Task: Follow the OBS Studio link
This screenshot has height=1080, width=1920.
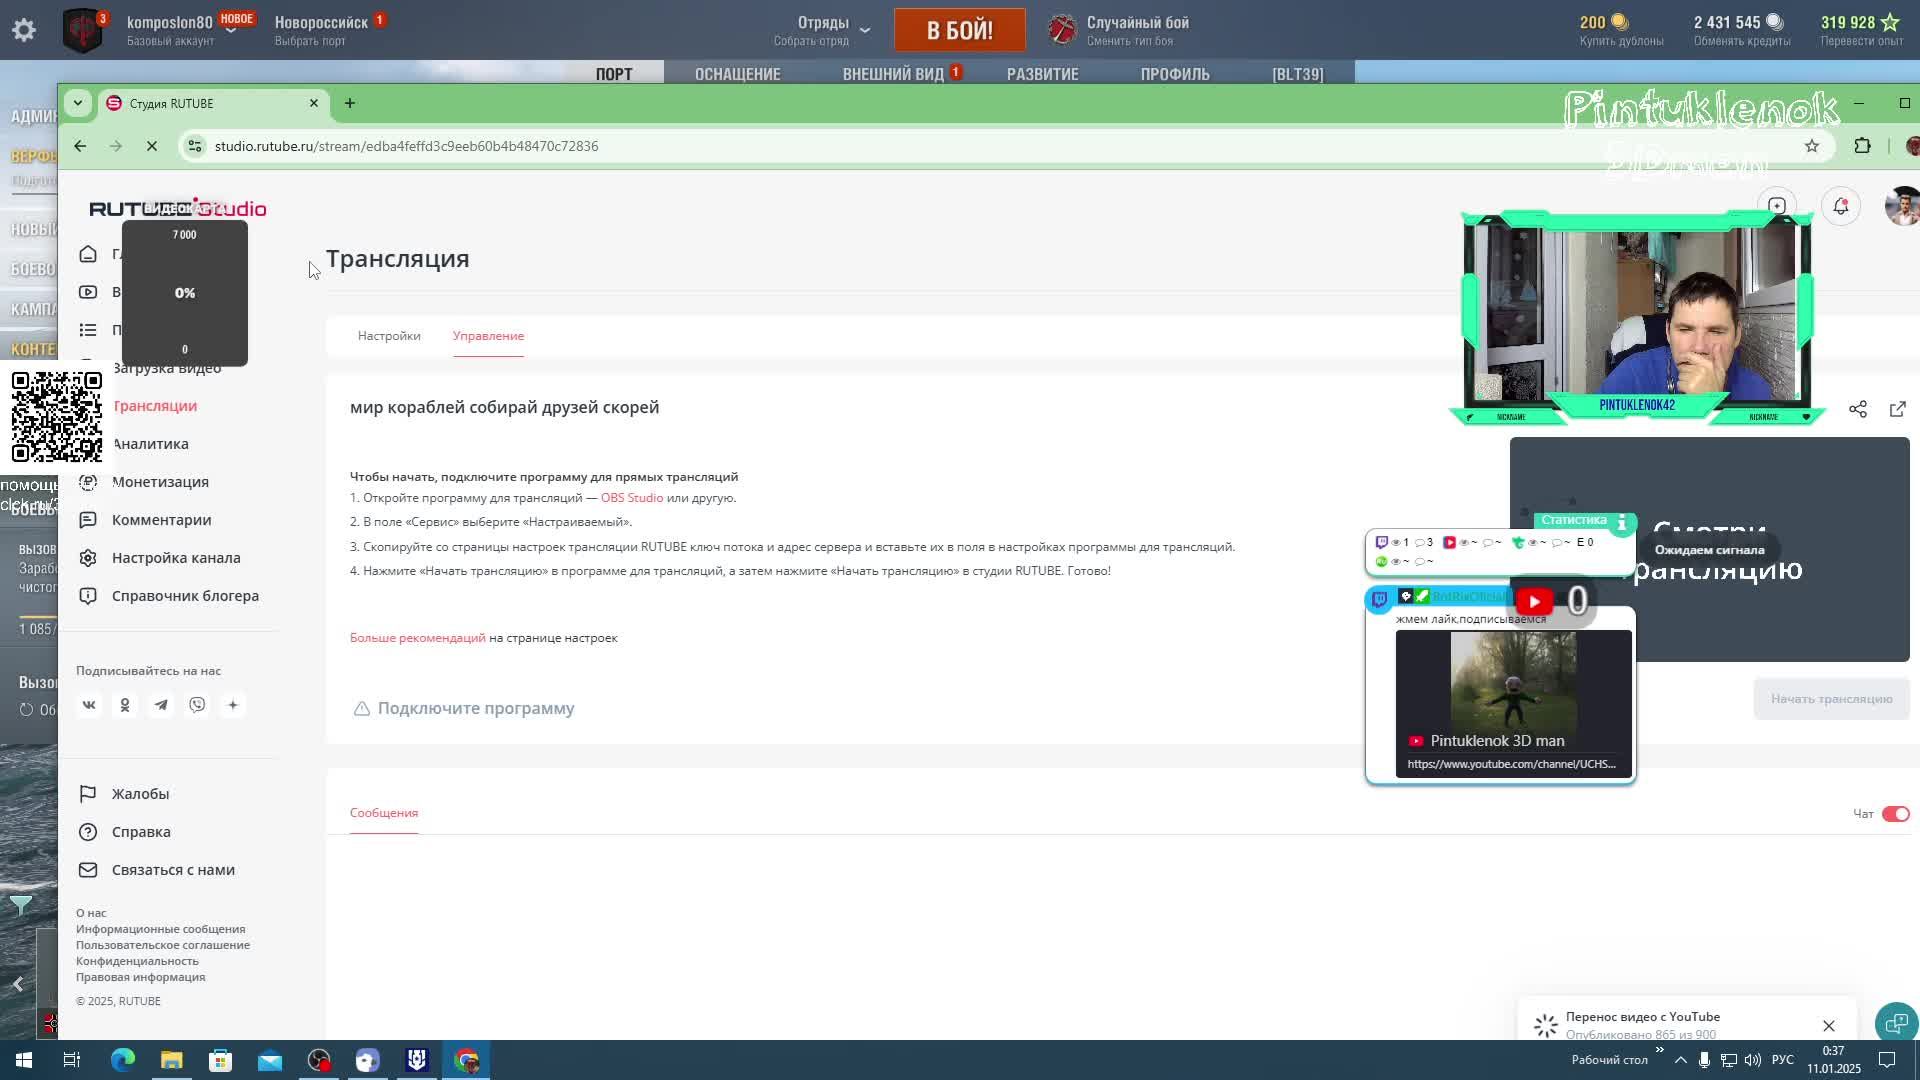Action: 631,498
